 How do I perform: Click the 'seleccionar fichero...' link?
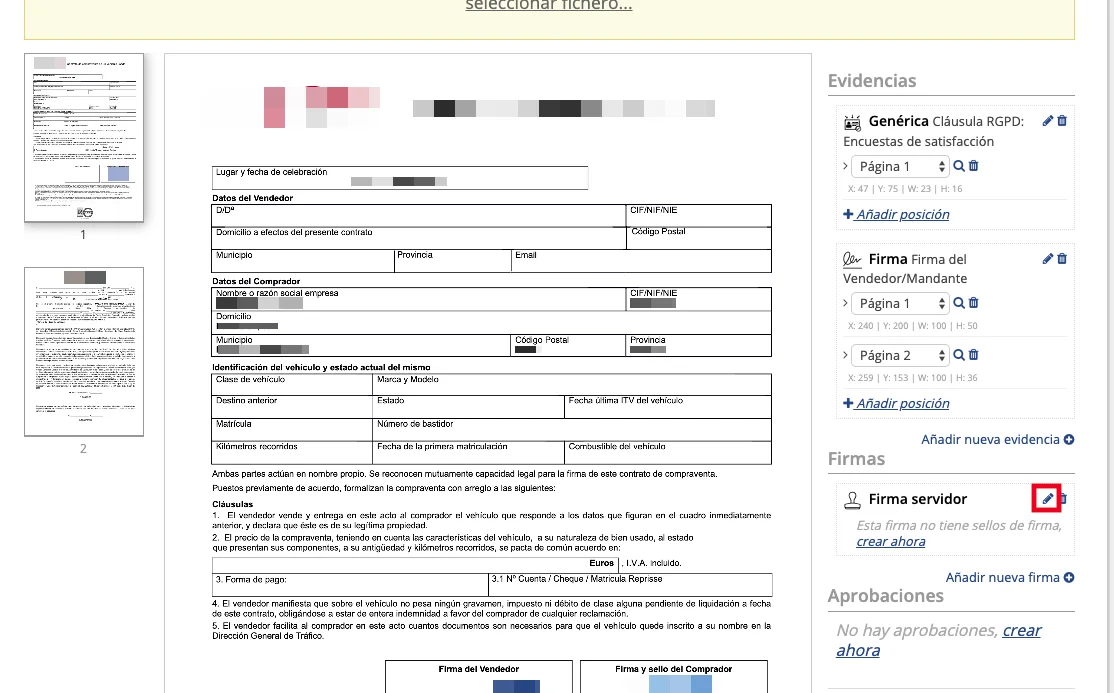click(548, 6)
